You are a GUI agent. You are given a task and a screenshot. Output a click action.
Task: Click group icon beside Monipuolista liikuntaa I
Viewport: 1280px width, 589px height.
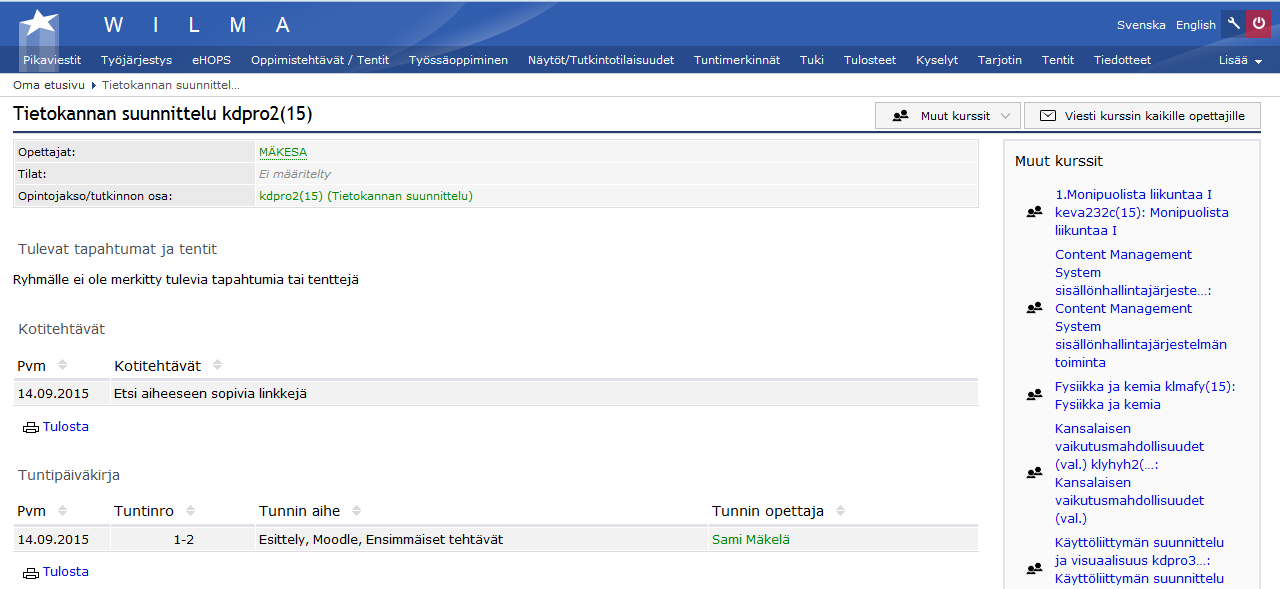coord(1035,212)
